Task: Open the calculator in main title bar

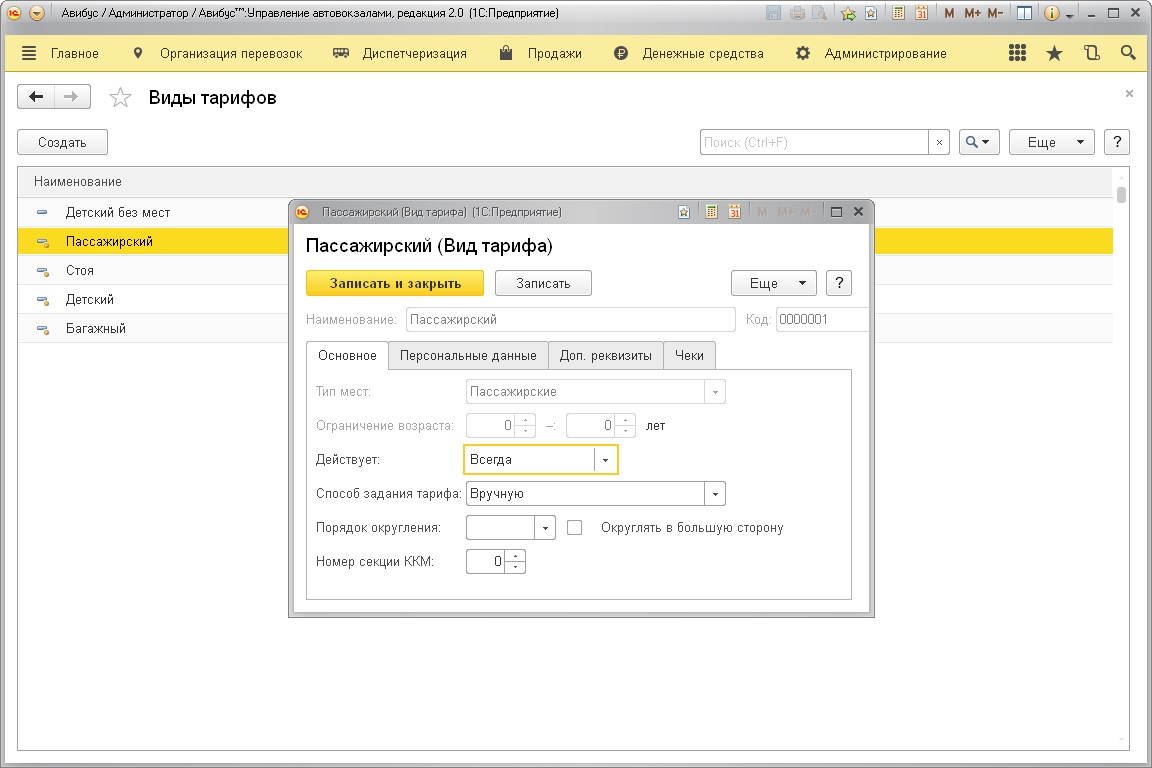Action: (x=899, y=14)
